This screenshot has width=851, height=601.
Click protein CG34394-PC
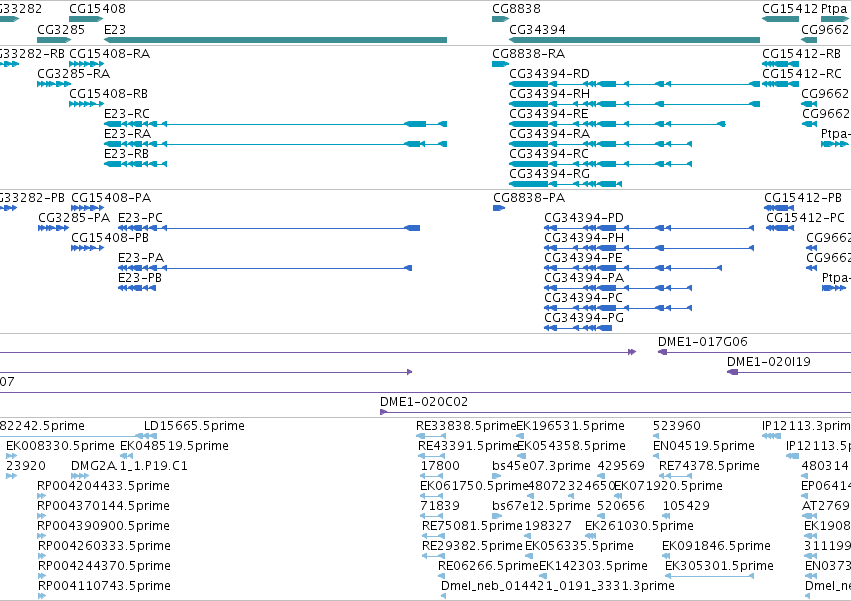click(x=583, y=298)
